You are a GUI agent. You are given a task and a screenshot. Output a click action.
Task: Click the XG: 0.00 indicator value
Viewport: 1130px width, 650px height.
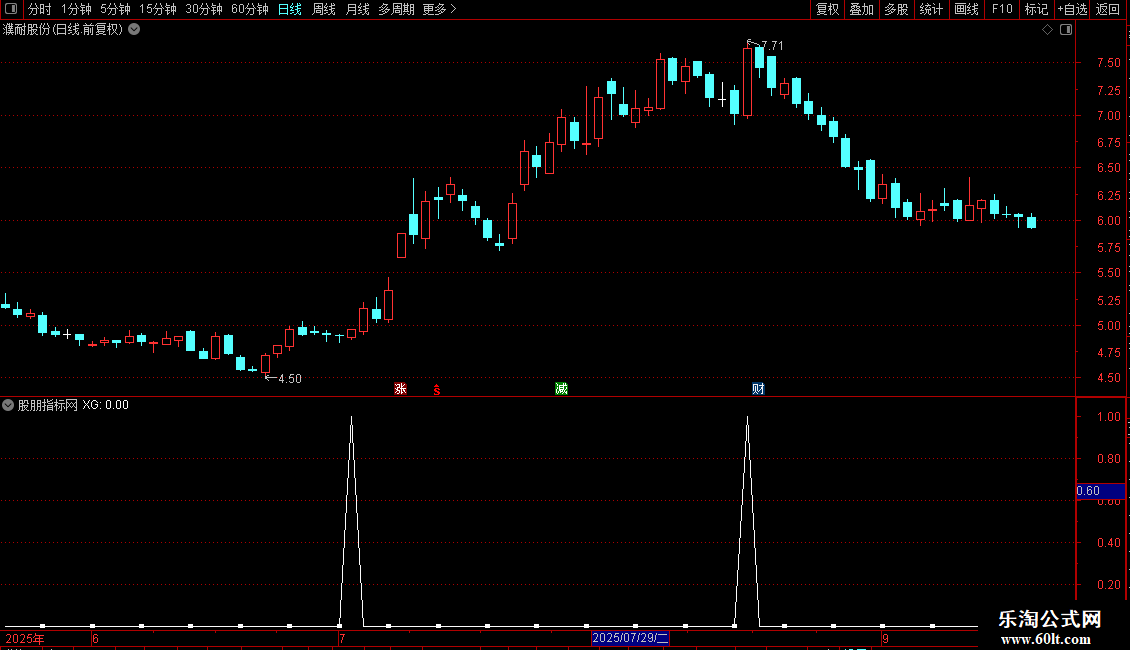[105, 405]
